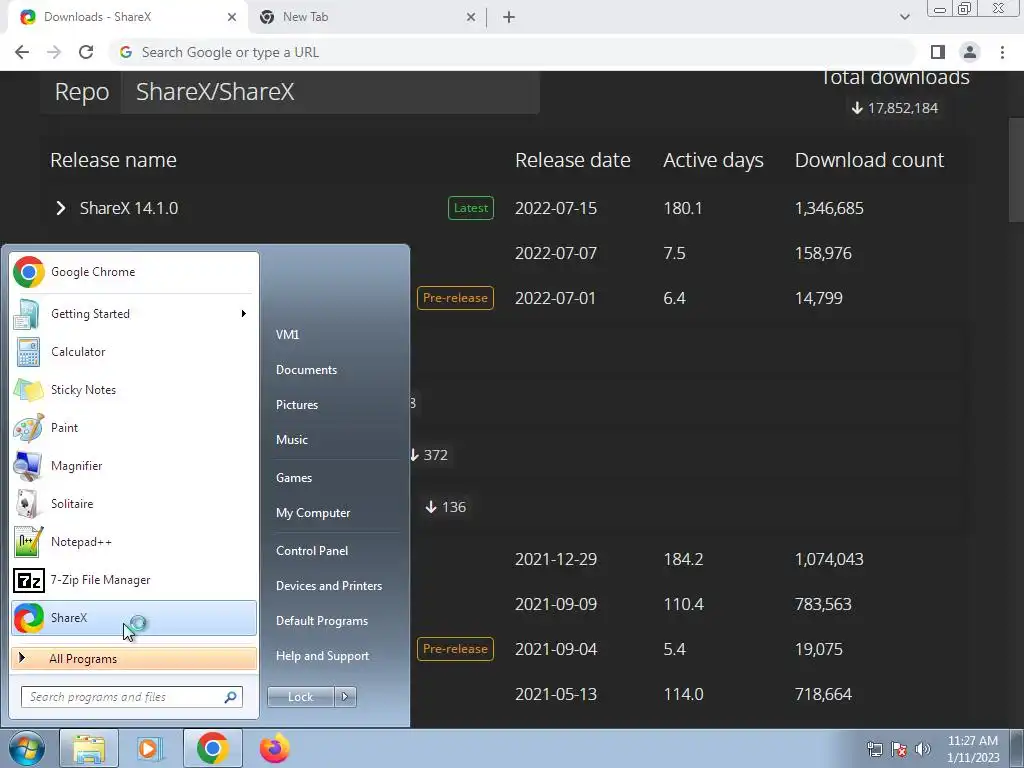
Task: Click release date 2021-12-29
Action: point(556,560)
